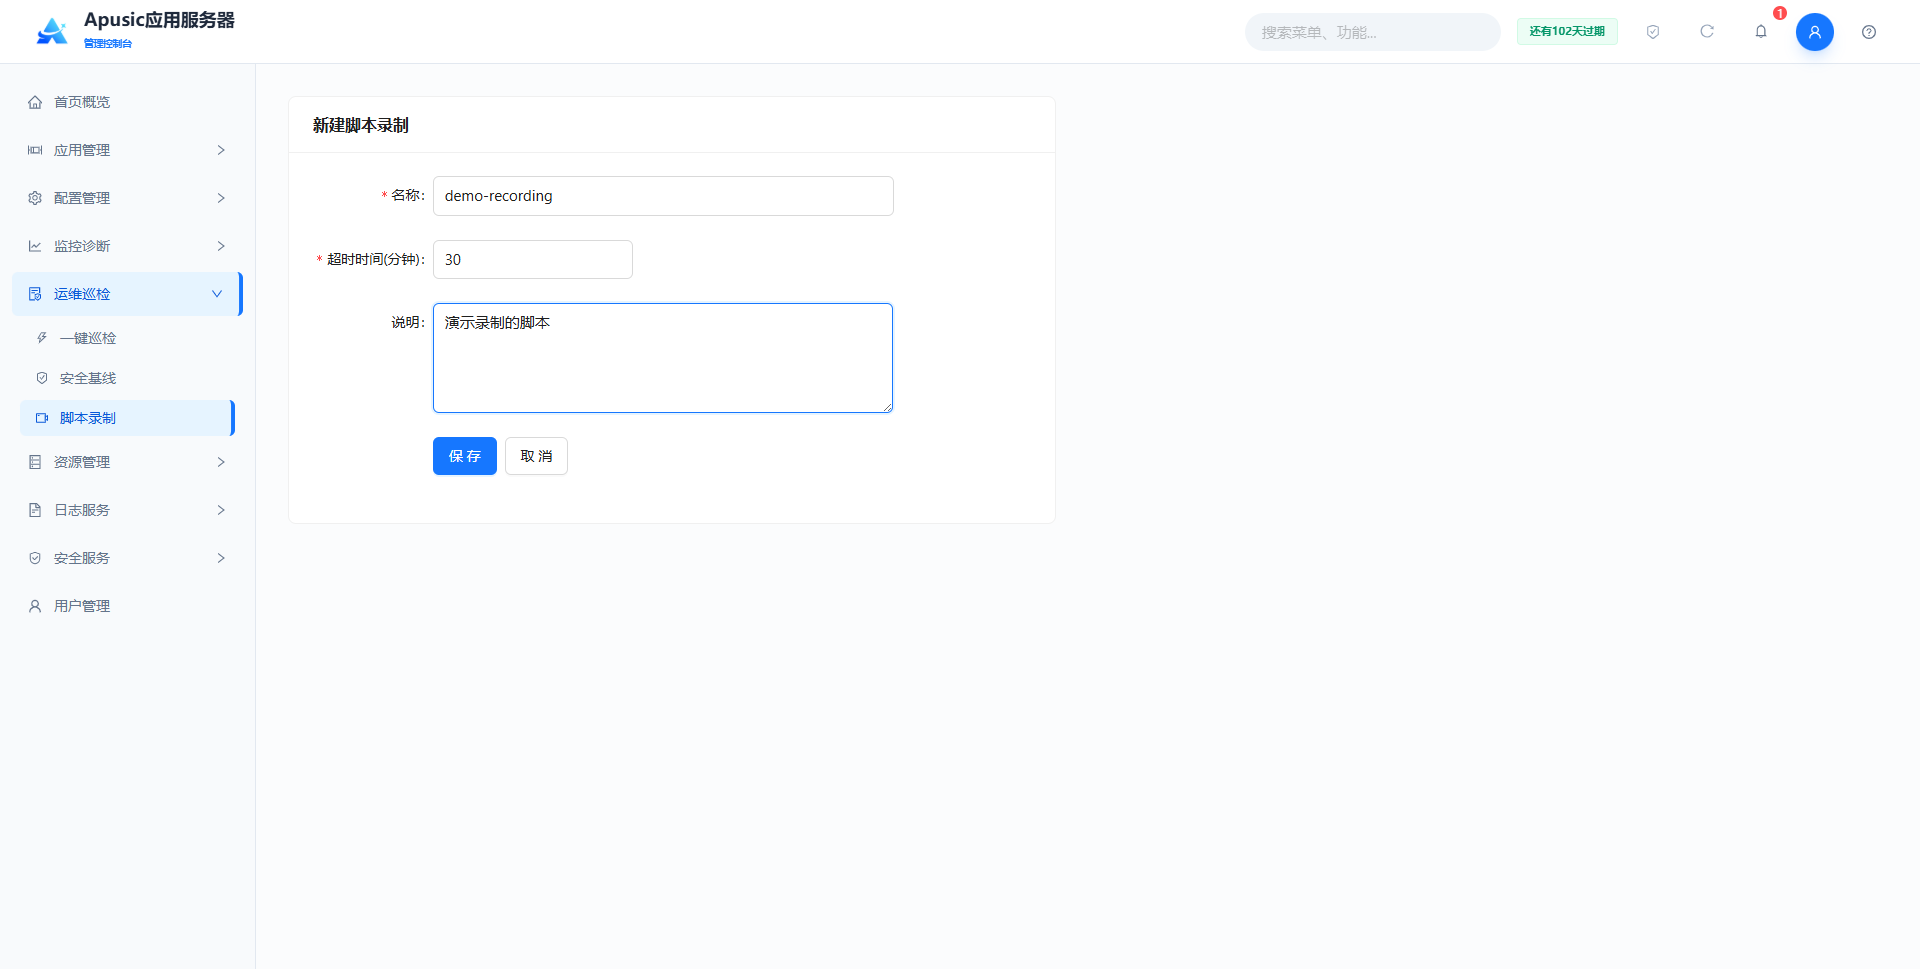This screenshot has height=969, width=1920.
Task: Click the 新建脚本录制 heading text
Action: tap(361, 125)
